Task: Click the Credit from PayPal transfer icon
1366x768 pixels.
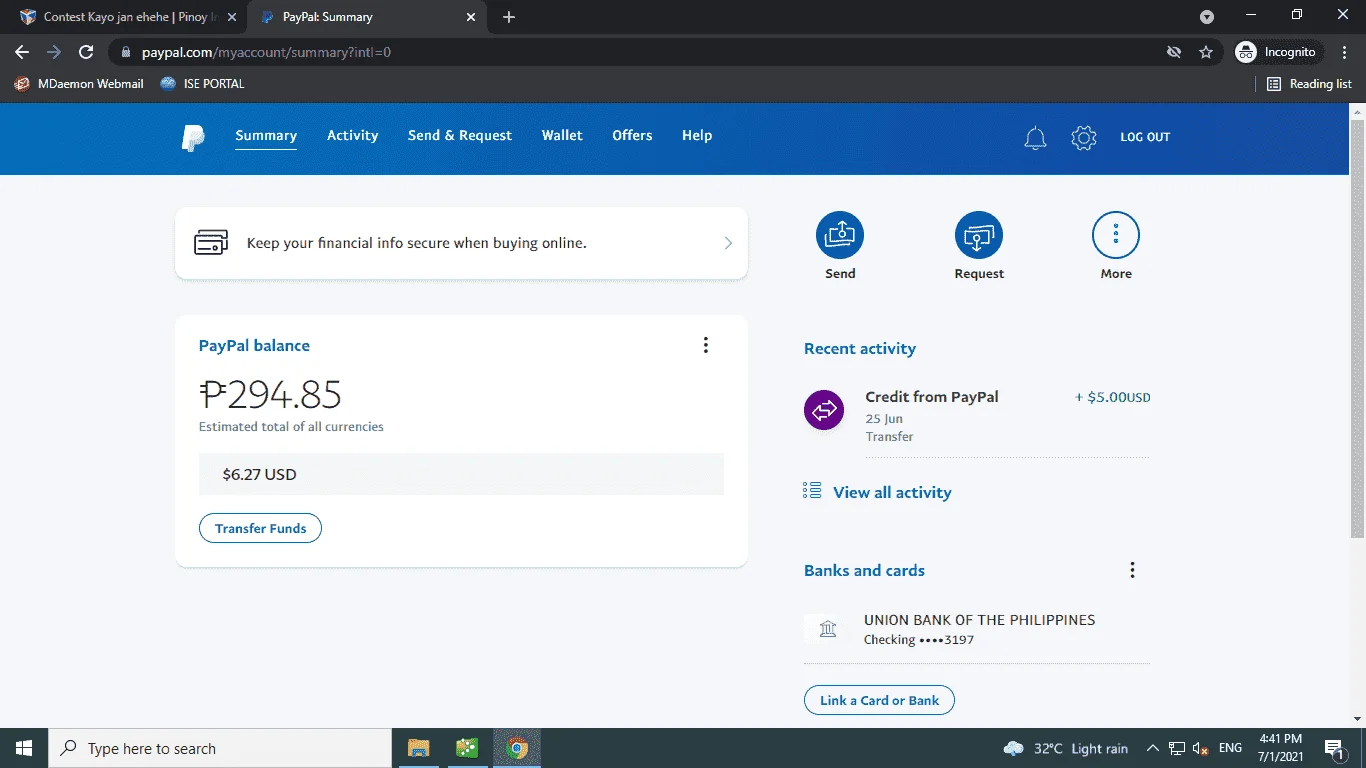Action: pyautogui.click(x=824, y=410)
